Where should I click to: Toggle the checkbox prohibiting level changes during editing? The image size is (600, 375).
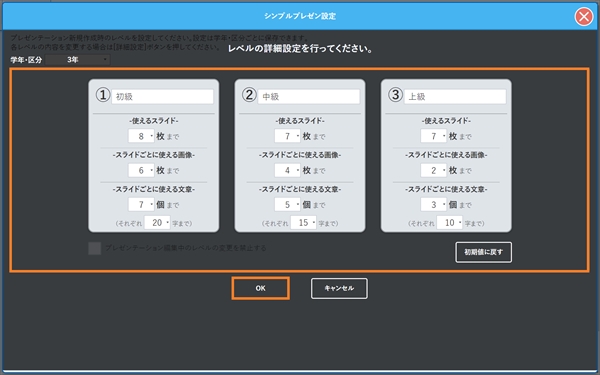click(95, 248)
